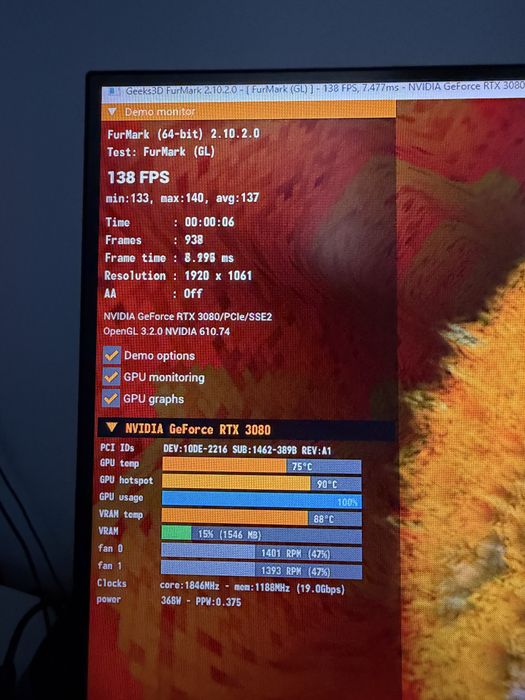
Task: Click the GPU usage 100% bar
Action: [x=262, y=500]
